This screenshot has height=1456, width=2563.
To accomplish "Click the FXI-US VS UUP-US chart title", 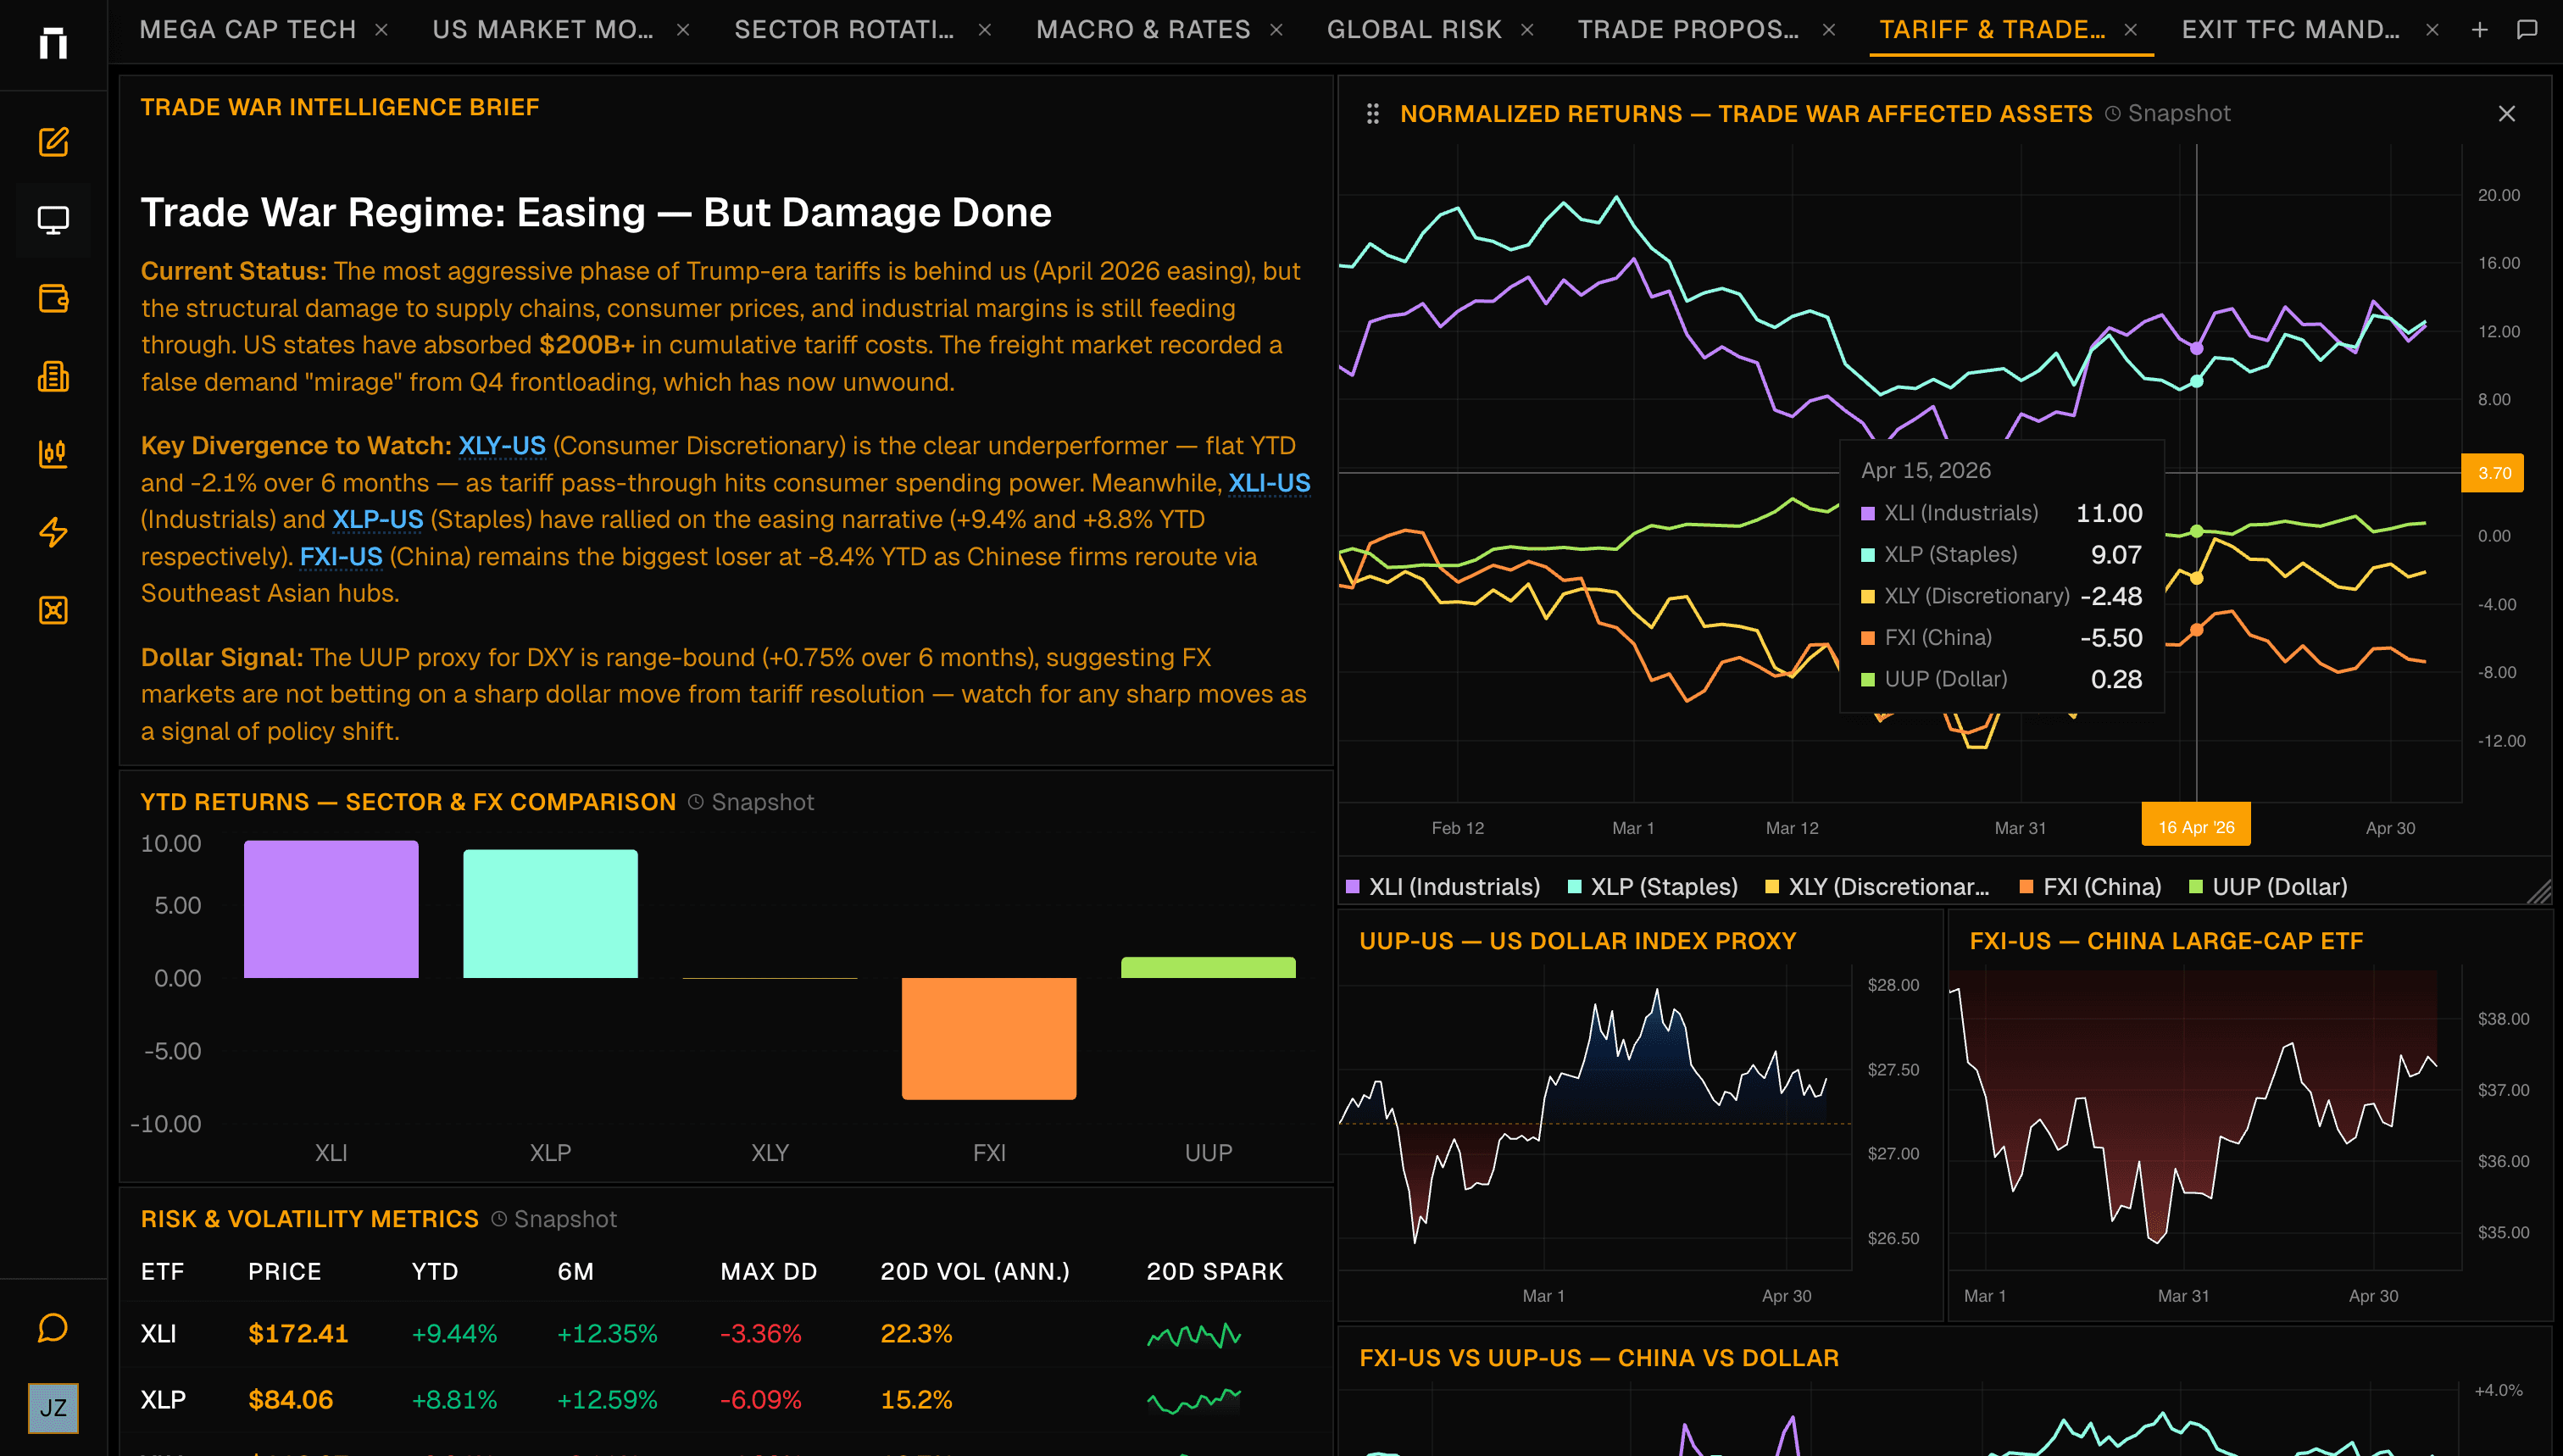I will [x=1599, y=1358].
